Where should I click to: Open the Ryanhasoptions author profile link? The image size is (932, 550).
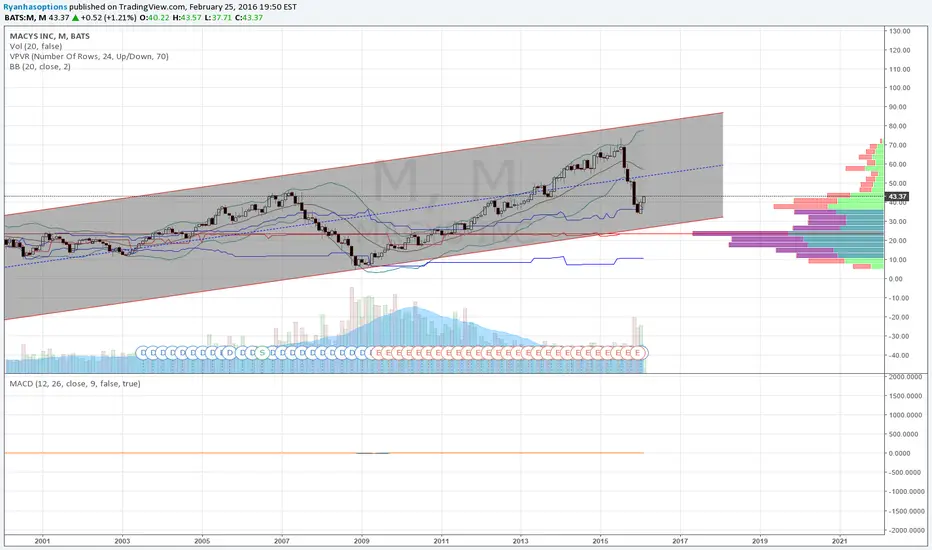pyautogui.click(x=35, y=7)
